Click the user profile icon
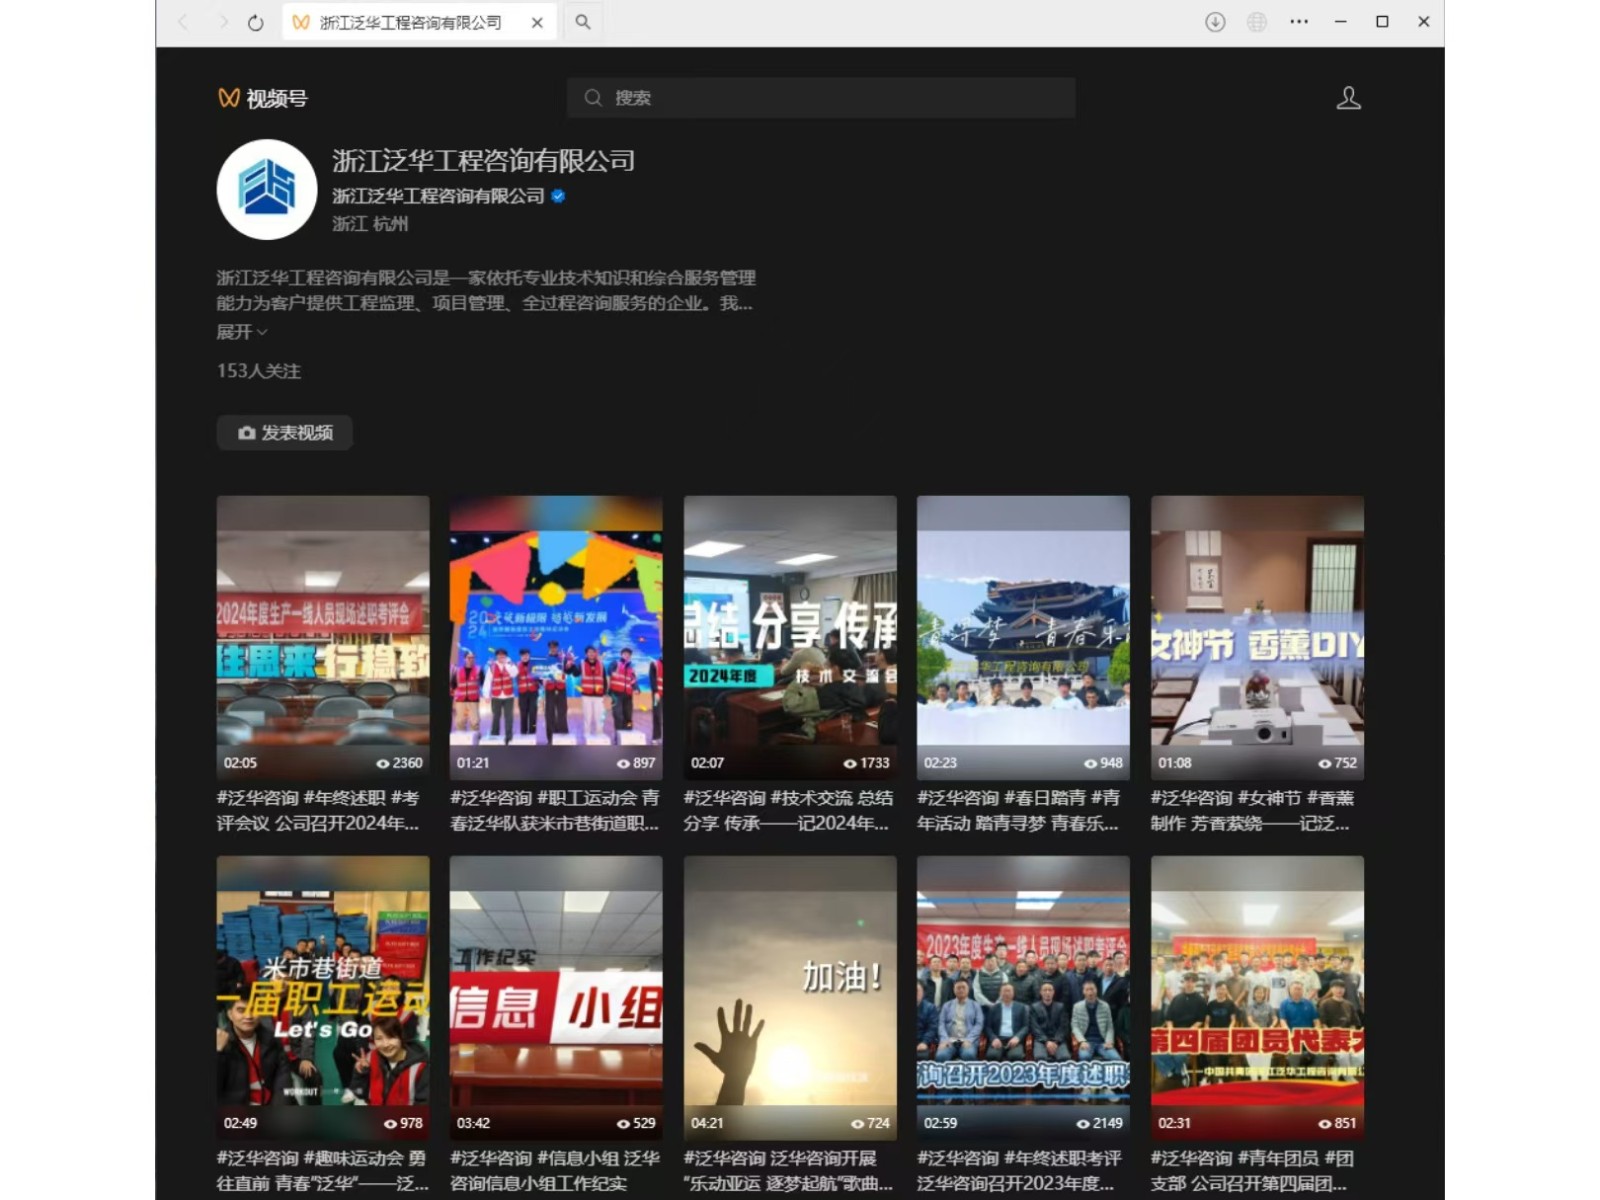The image size is (1600, 1200). [1348, 98]
